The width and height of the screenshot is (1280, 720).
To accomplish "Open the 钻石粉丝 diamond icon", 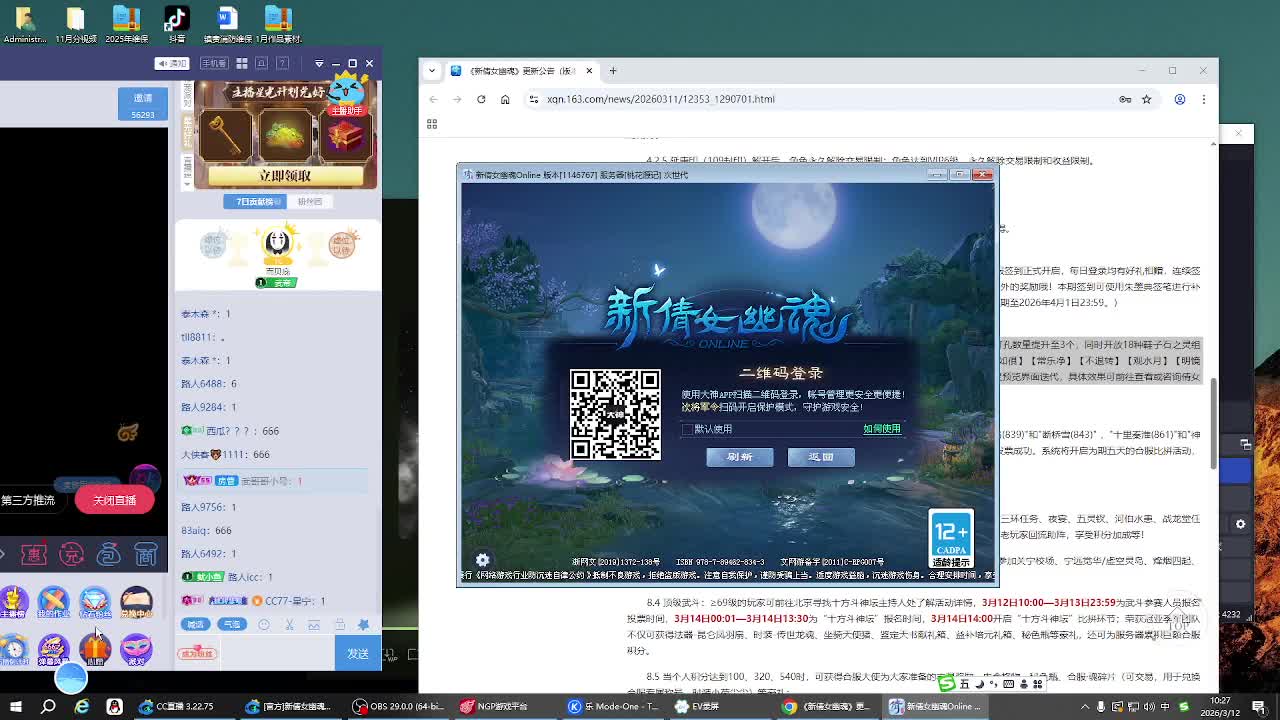I will [94, 602].
